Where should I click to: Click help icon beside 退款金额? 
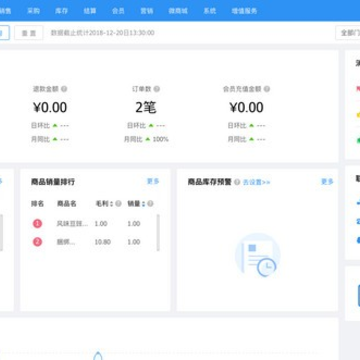(64, 89)
